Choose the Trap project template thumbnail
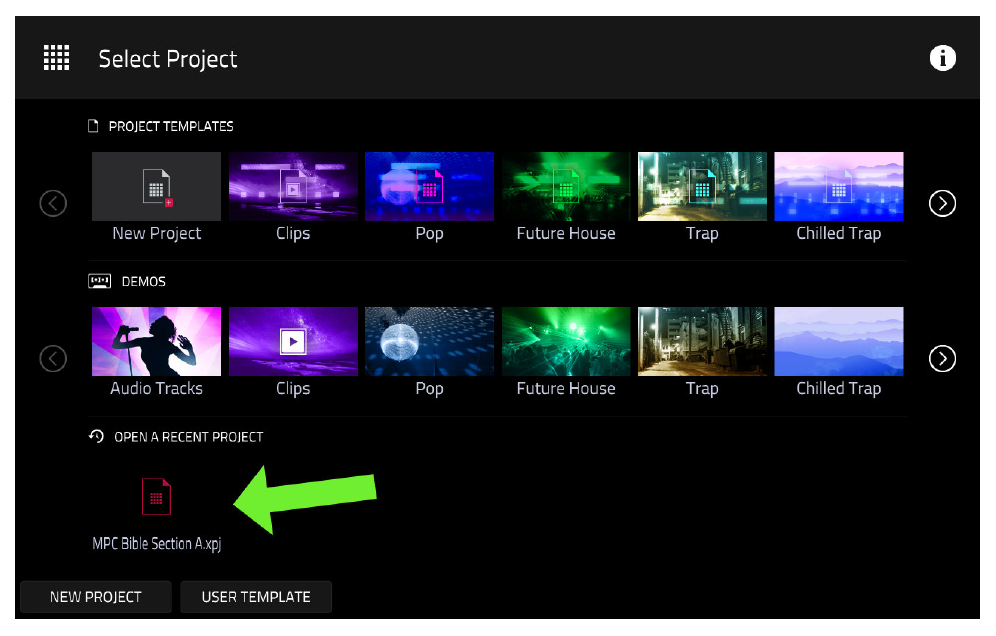The width and height of the screenshot is (996, 636). coord(702,186)
